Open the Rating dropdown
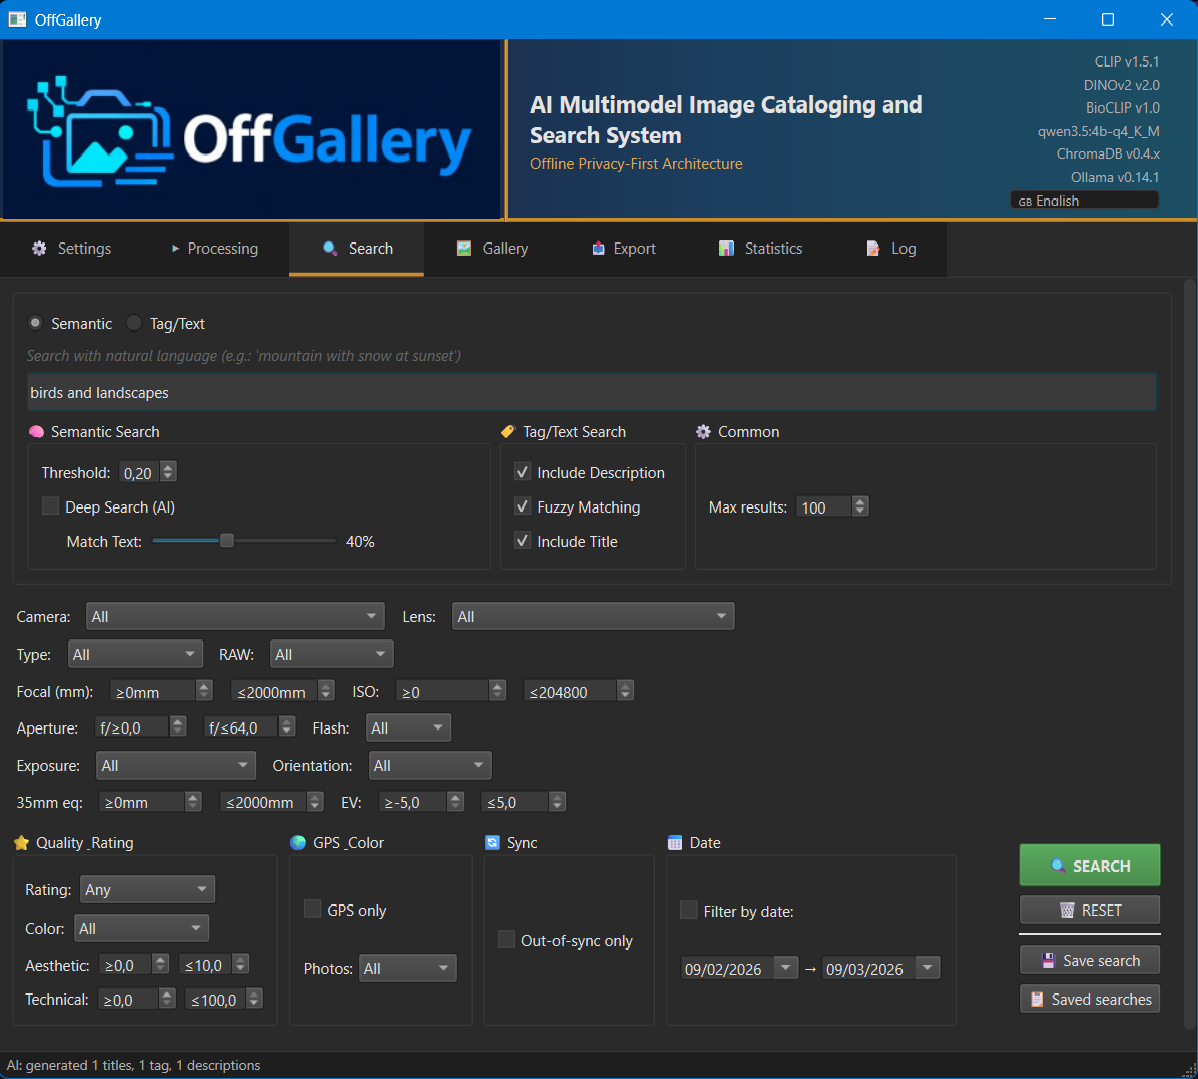 pos(147,889)
